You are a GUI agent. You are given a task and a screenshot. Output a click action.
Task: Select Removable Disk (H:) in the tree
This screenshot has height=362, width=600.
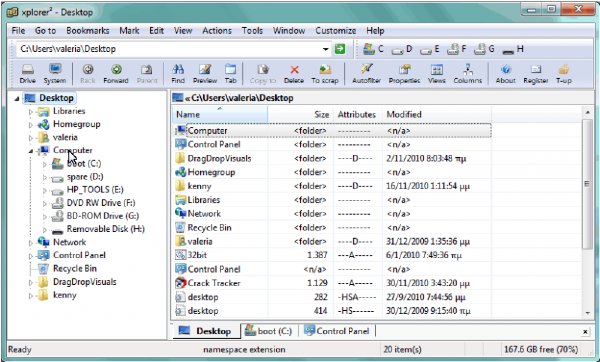(106, 229)
